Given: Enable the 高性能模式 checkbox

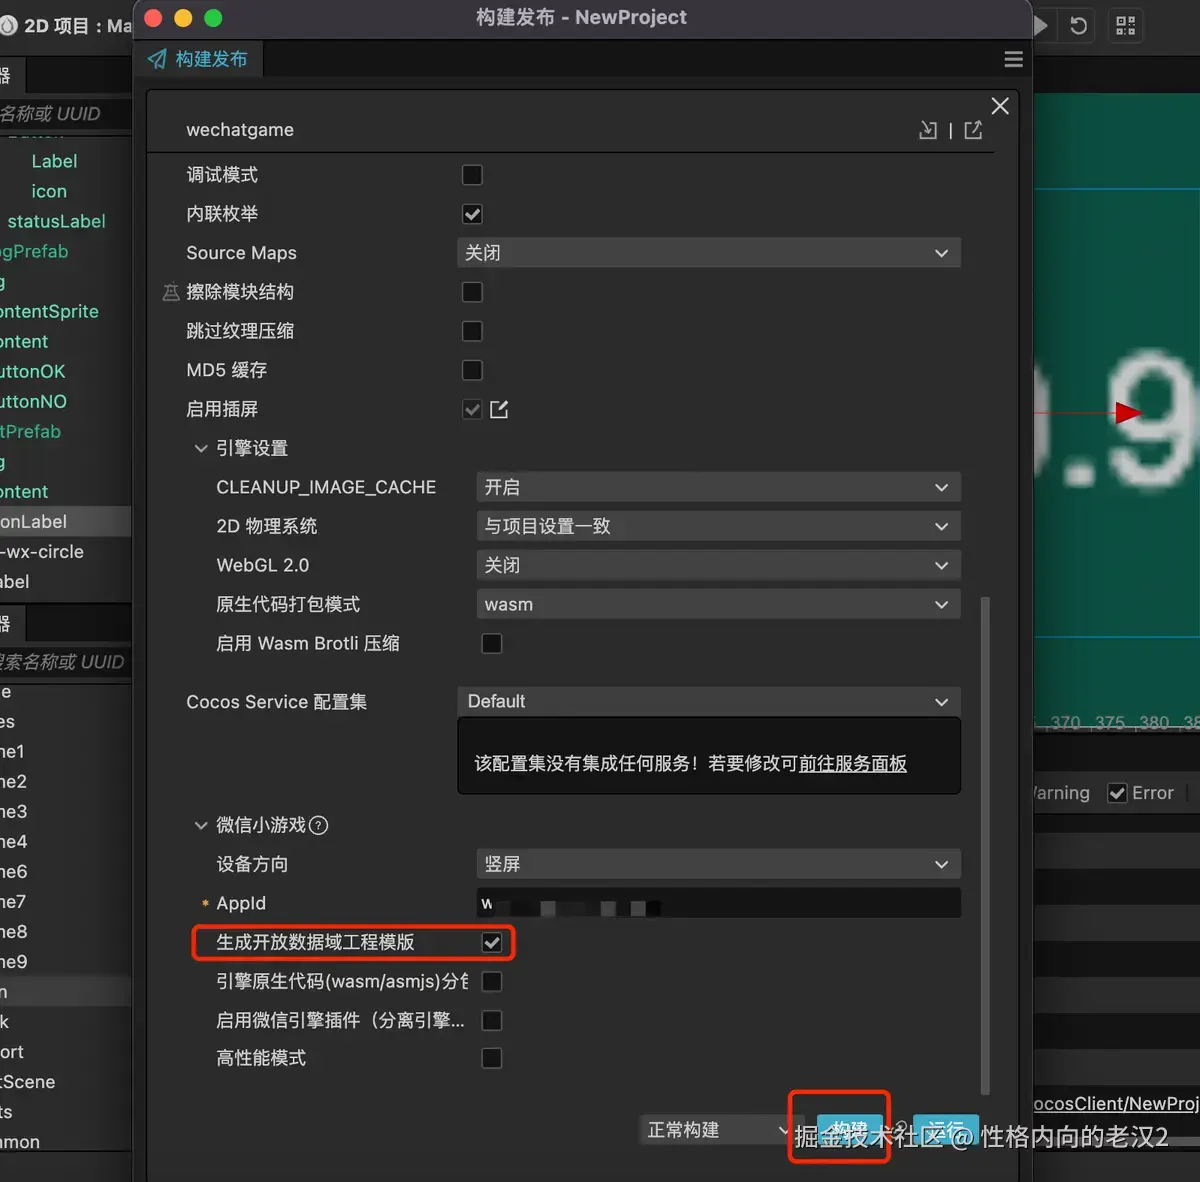Looking at the screenshot, I should point(492,1058).
